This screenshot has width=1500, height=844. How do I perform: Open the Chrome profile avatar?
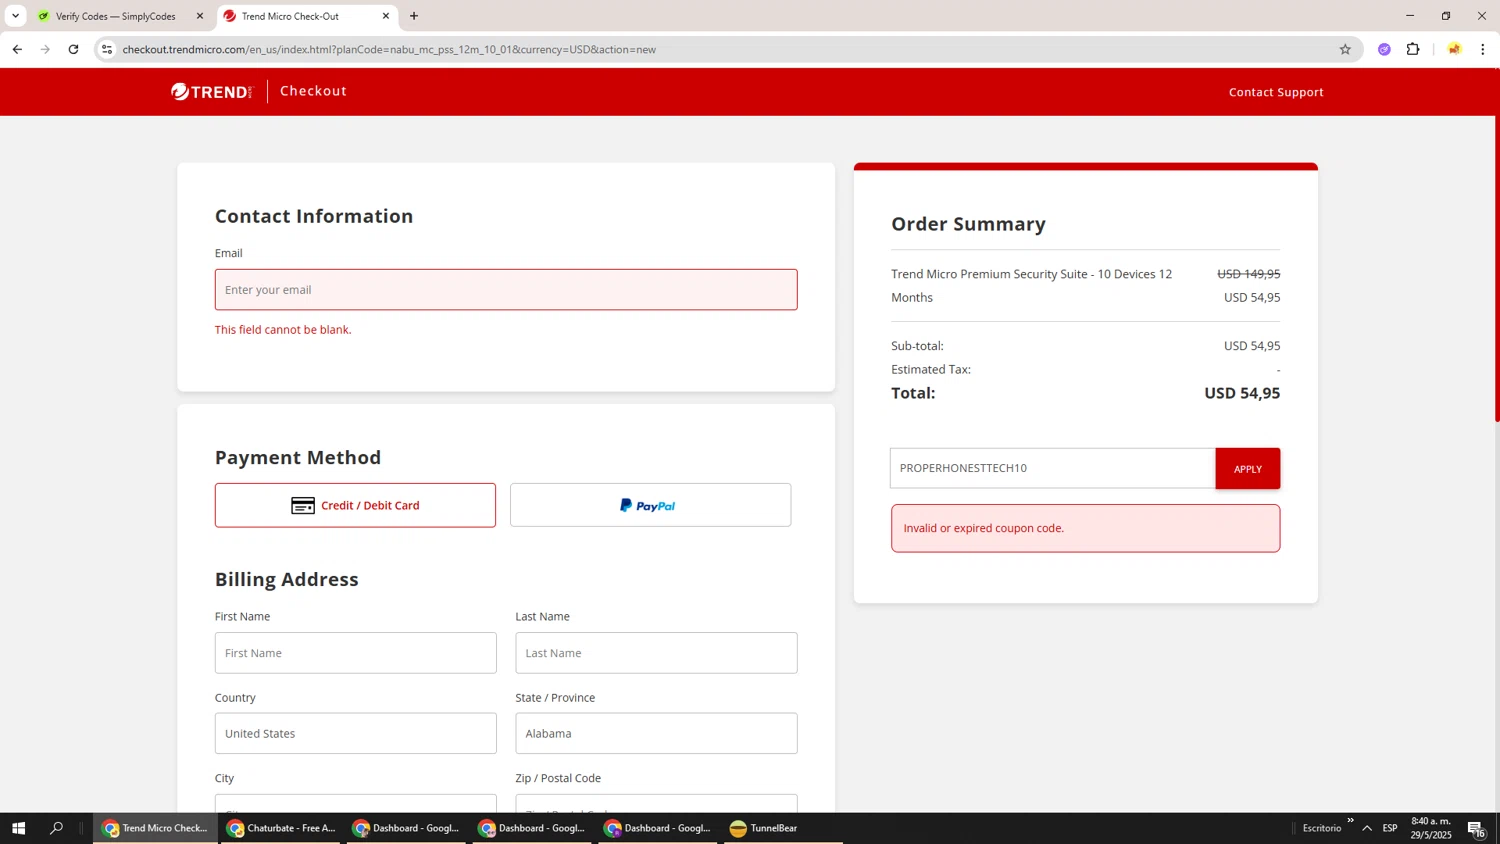pos(1454,49)
